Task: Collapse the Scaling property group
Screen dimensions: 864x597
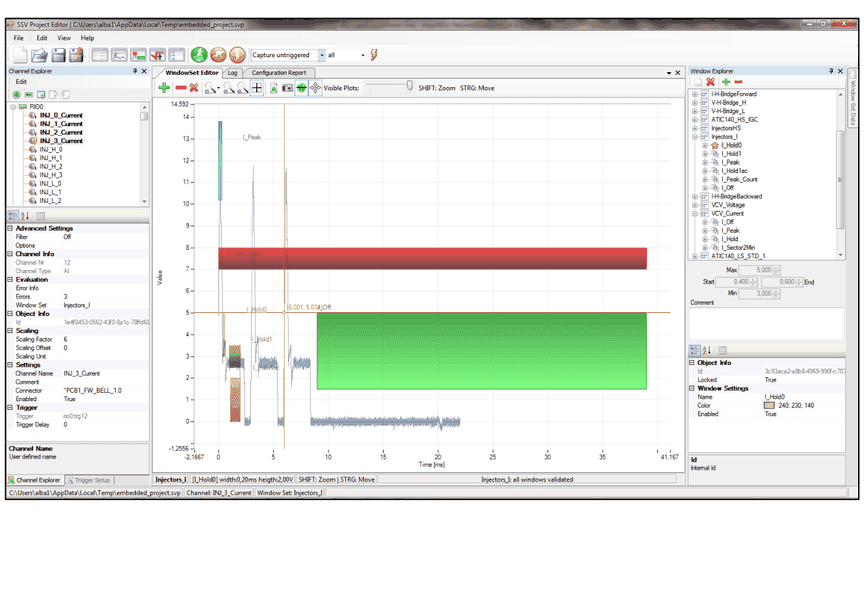Action: 10,331
